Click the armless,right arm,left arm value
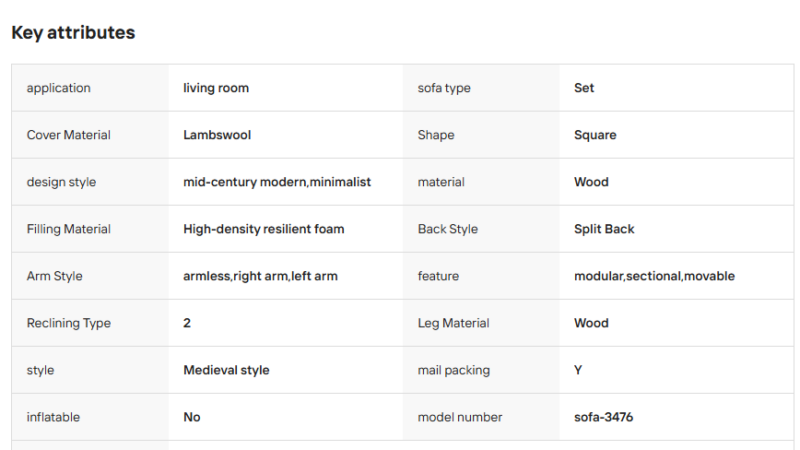Screen dimensions: 800x450 point(260,276)
